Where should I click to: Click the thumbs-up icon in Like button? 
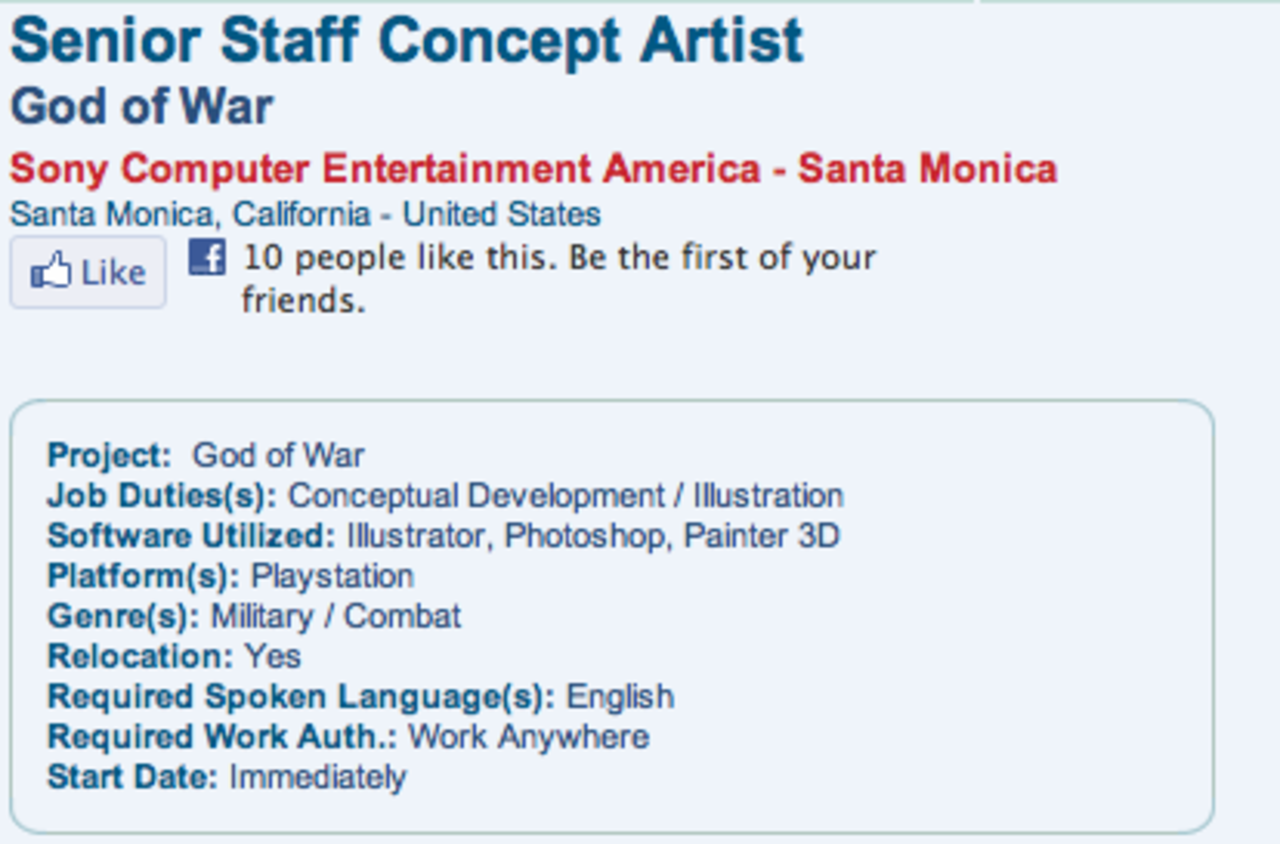(51, 272)
